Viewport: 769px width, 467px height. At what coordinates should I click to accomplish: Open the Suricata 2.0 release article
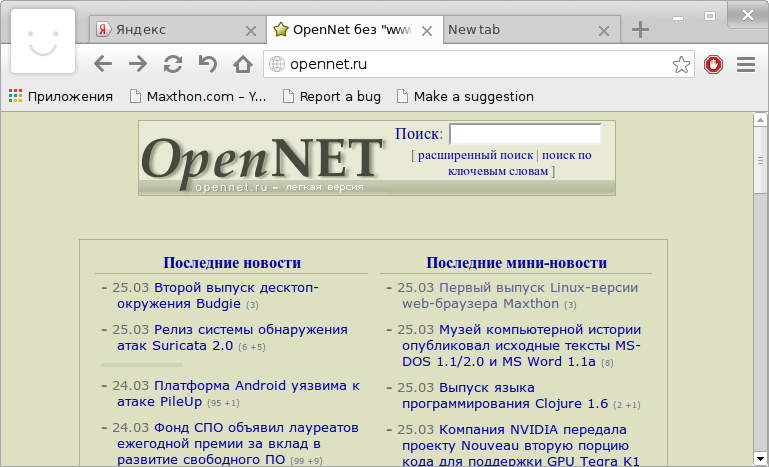pyautogui.click(x=232, y=337)
